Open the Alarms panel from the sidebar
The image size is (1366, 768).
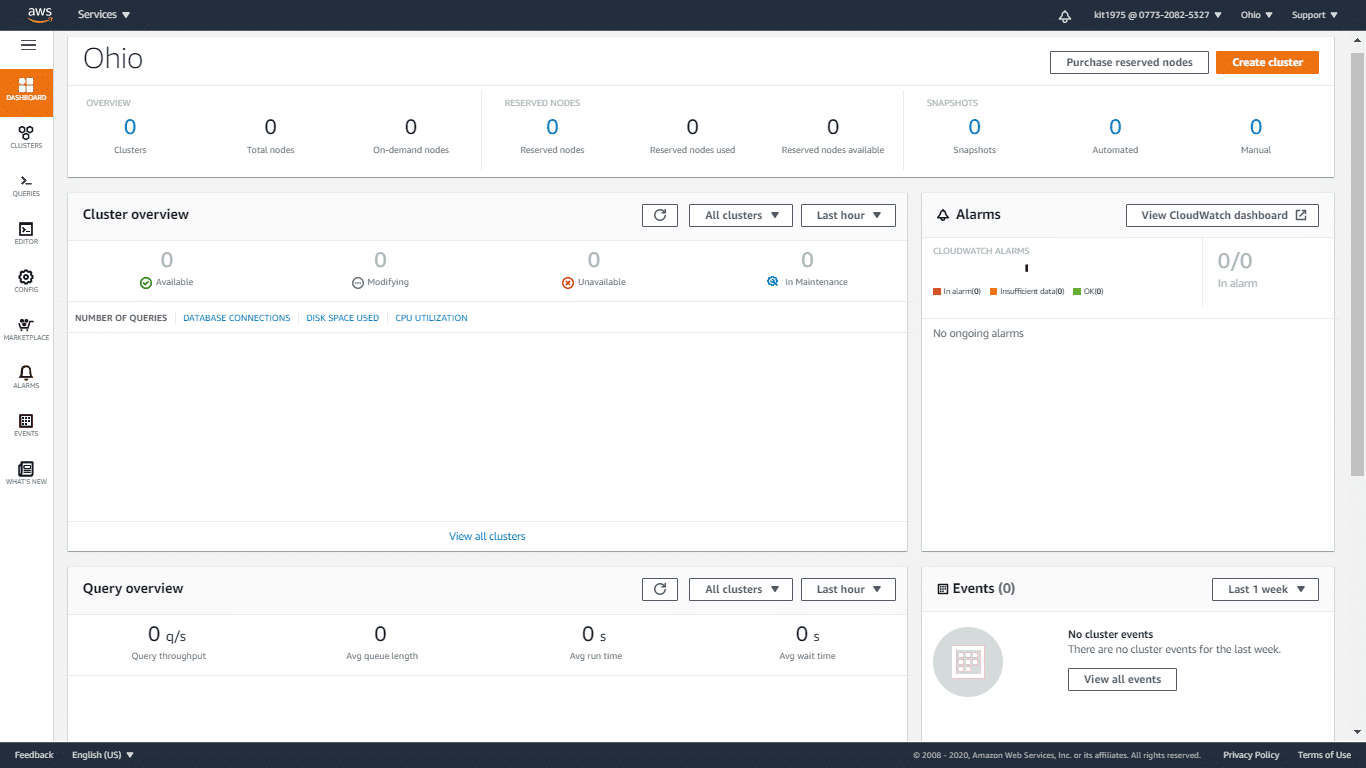26,375
